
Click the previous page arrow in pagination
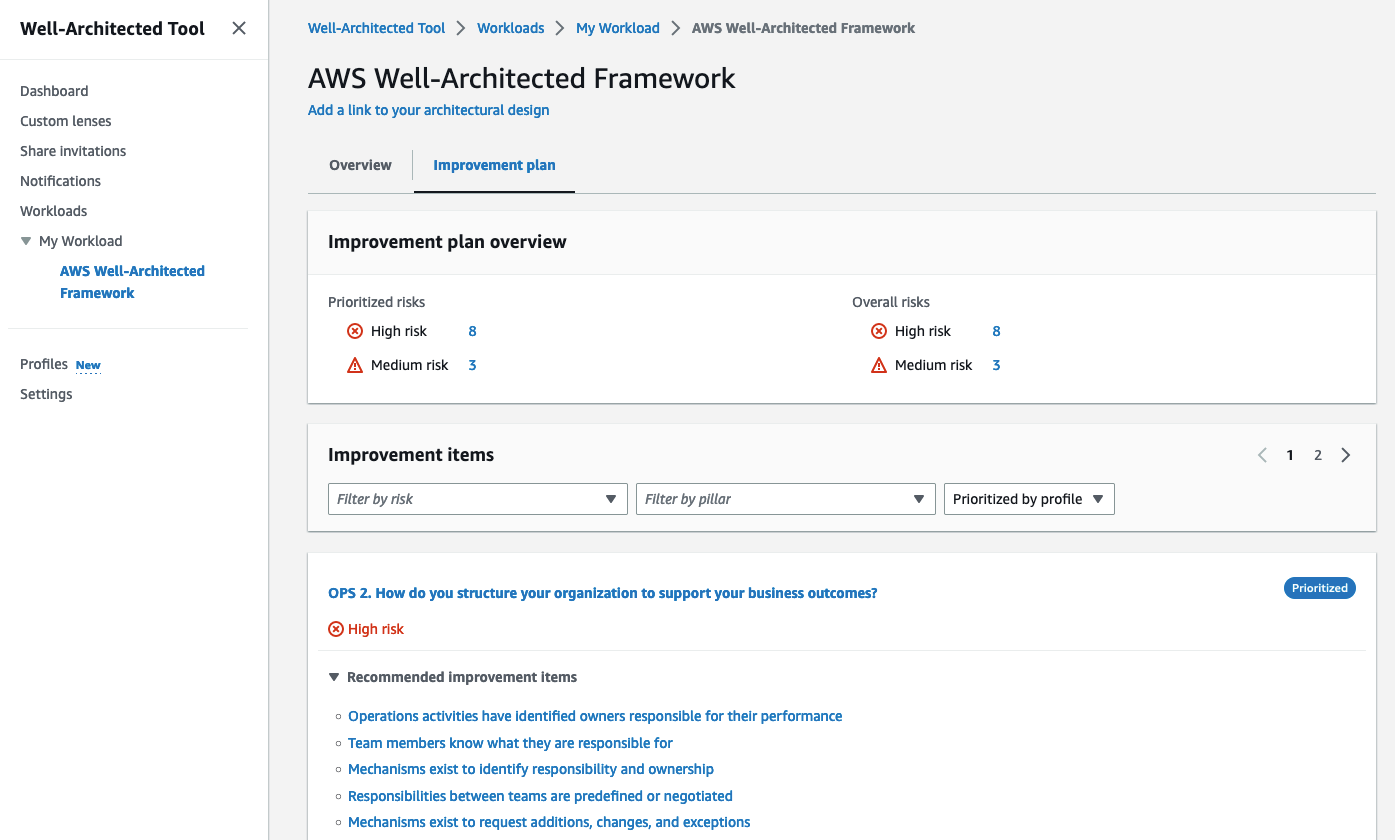[1262, 455]
